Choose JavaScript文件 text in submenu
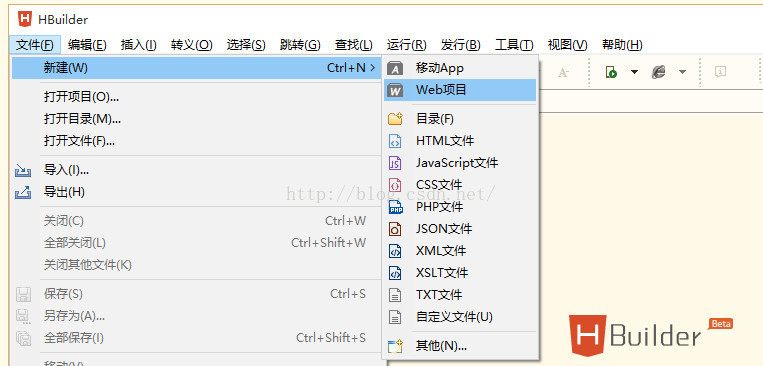763x366 pixels. (457, 163)
